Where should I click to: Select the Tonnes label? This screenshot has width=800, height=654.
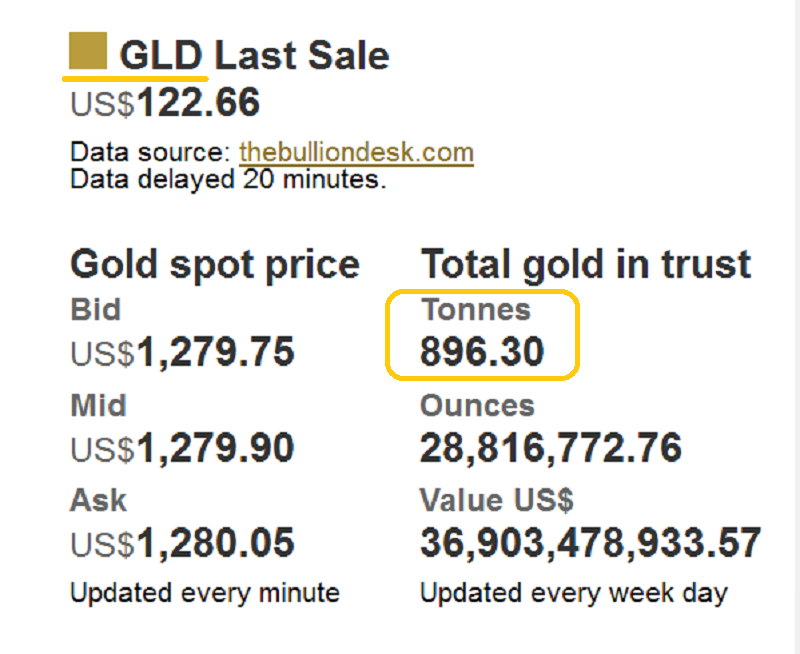coord(475,310)
